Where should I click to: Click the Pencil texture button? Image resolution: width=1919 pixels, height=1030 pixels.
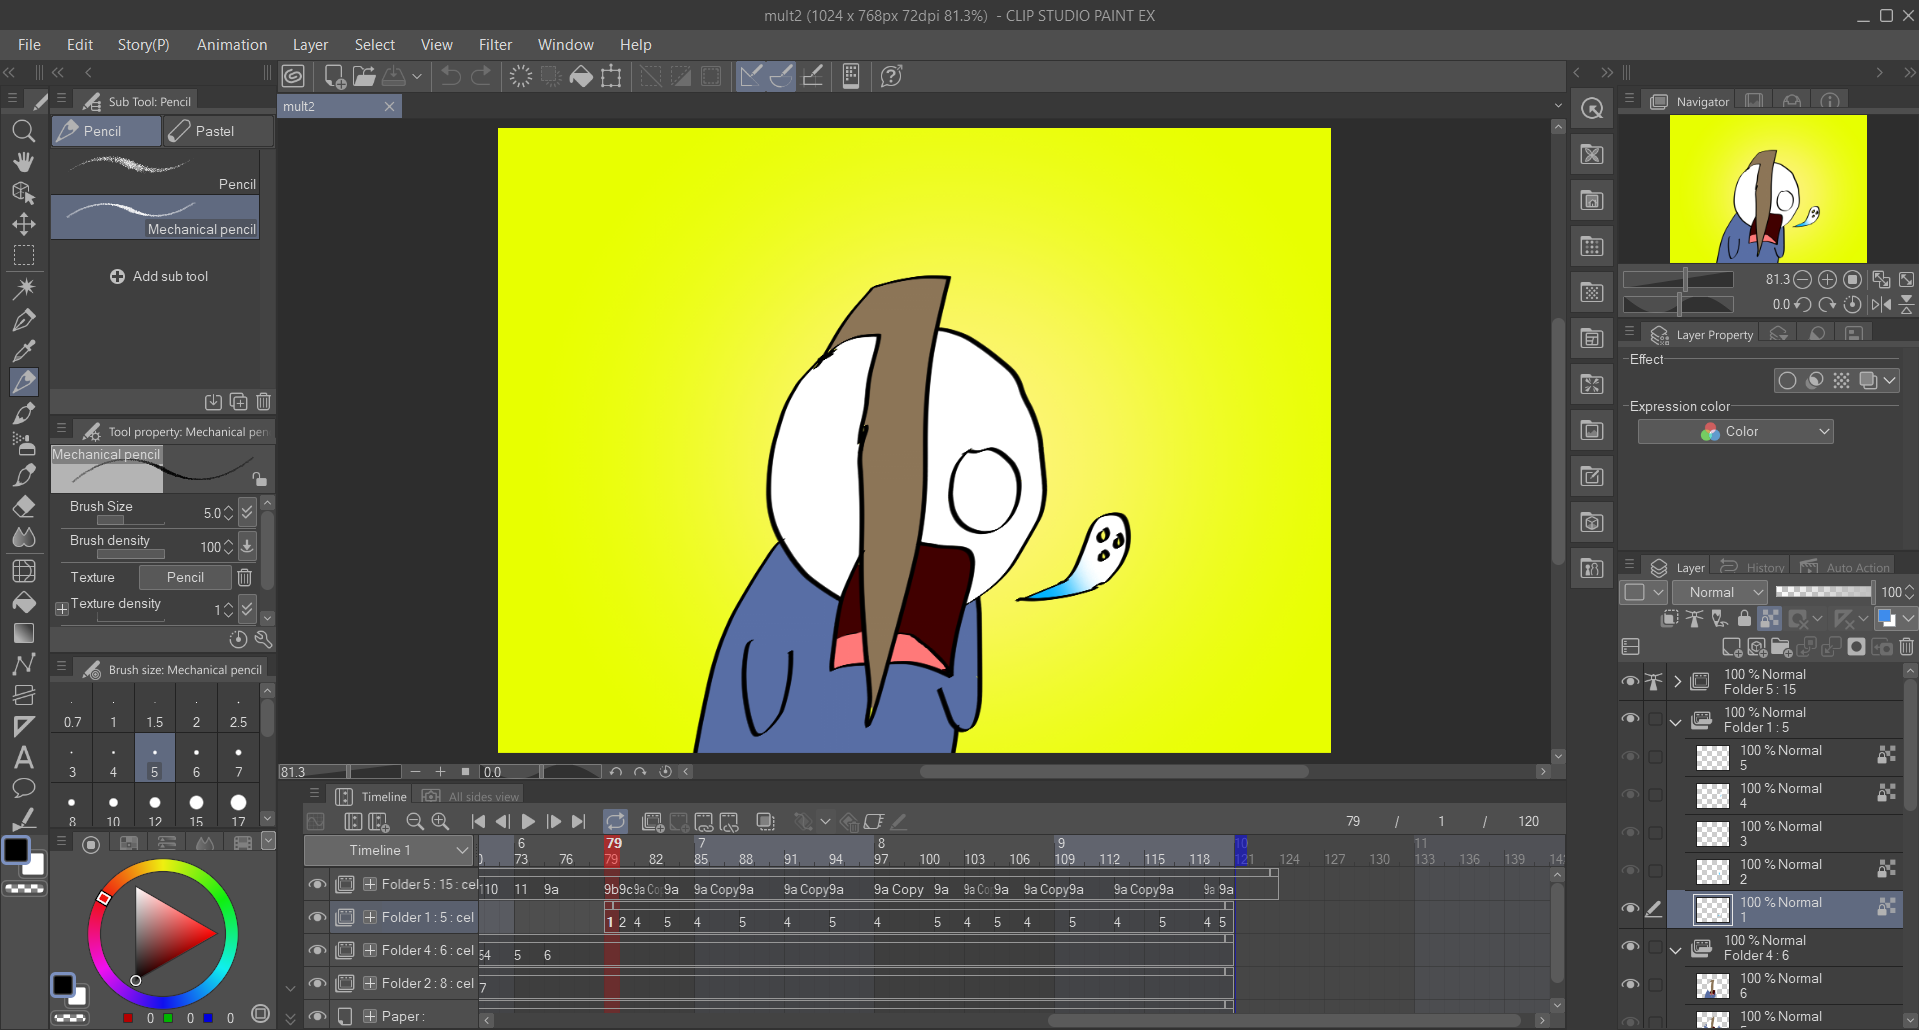pyautogui.click(x=185, y=577)
